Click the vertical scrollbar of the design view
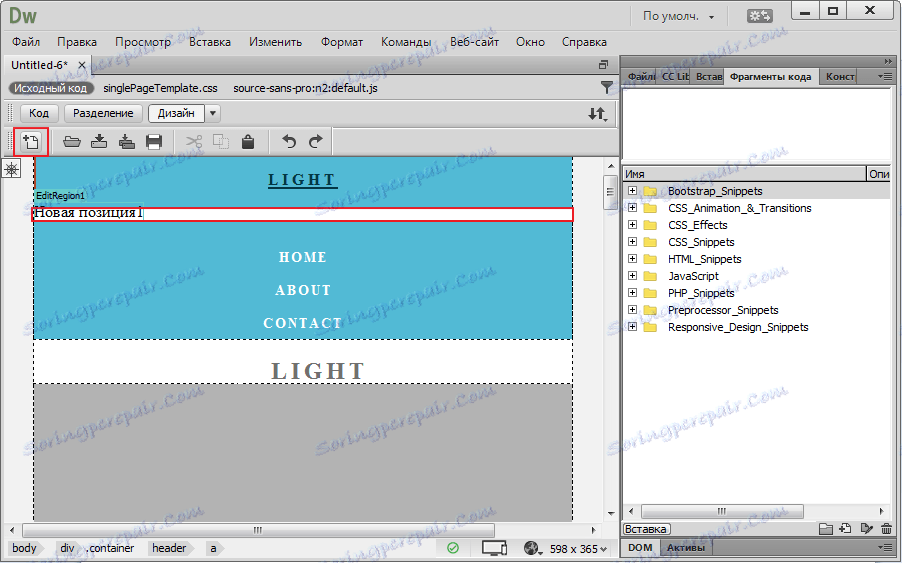This screenshot has width=902, height=563. pyautogui.click(x=610, y=192)
